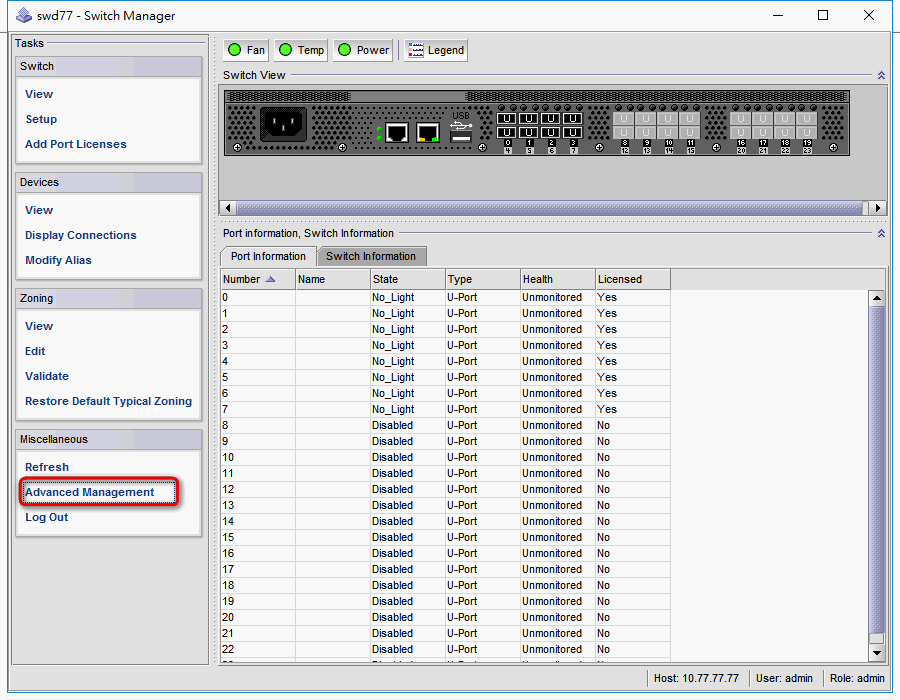
Task: Select port 4 in the switch view
Action: click(506, 133)
